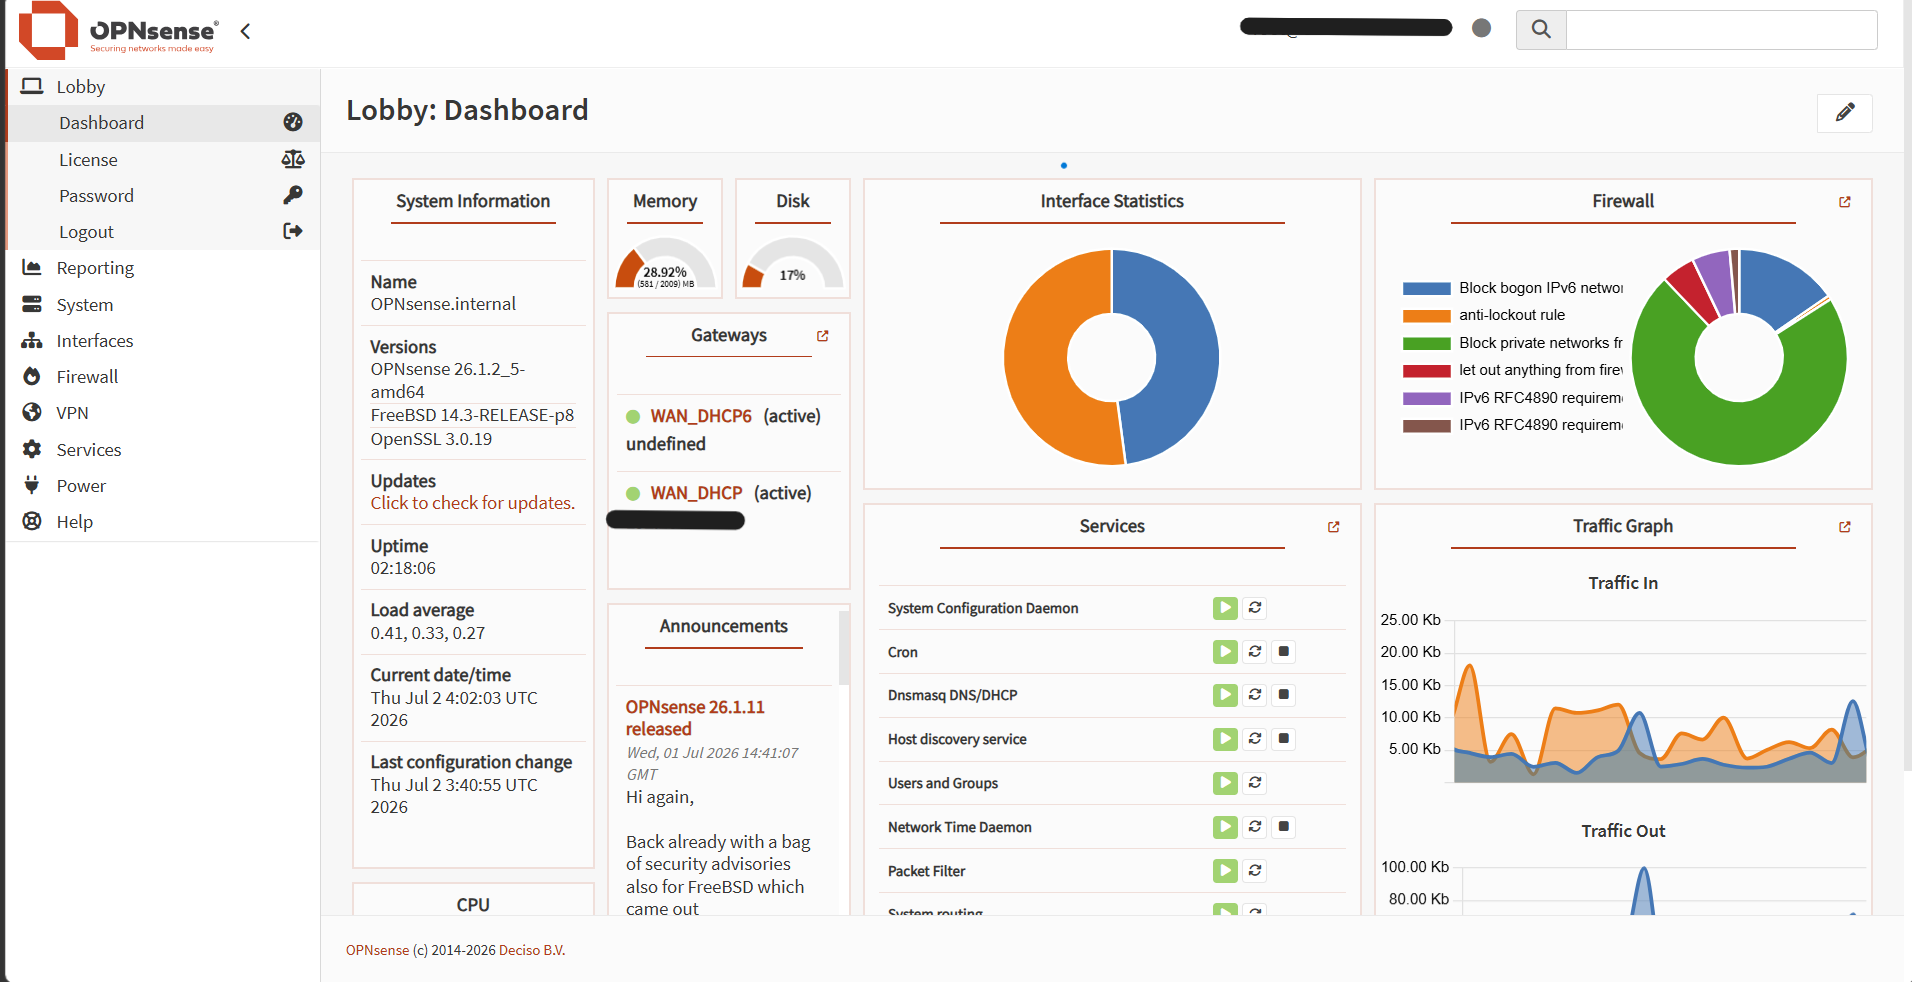This screenshot has height=982, width=1912.
Task: Click blue Block bogon IPv6 legend swatch
Action: (x=1426, y=288)
